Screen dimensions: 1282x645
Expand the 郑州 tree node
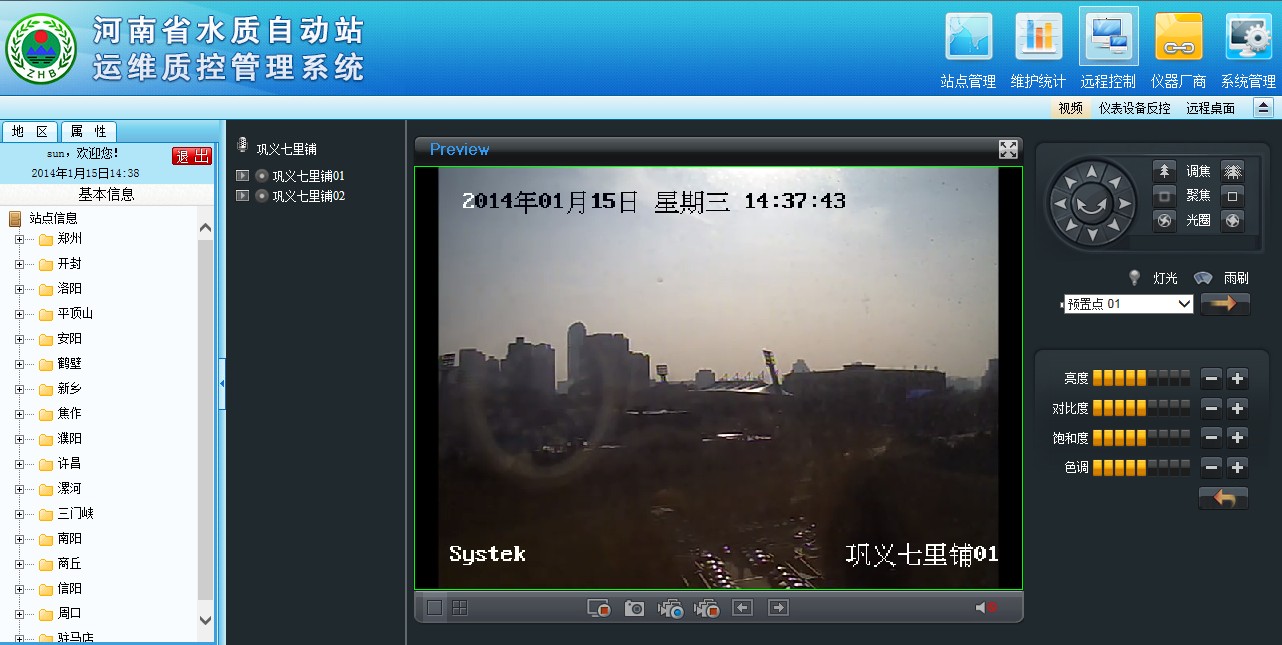point(19,239)
